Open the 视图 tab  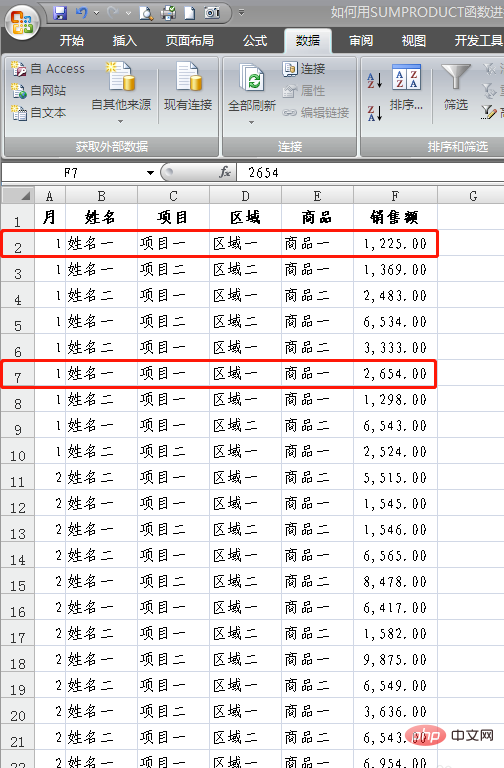coord(413,41)
